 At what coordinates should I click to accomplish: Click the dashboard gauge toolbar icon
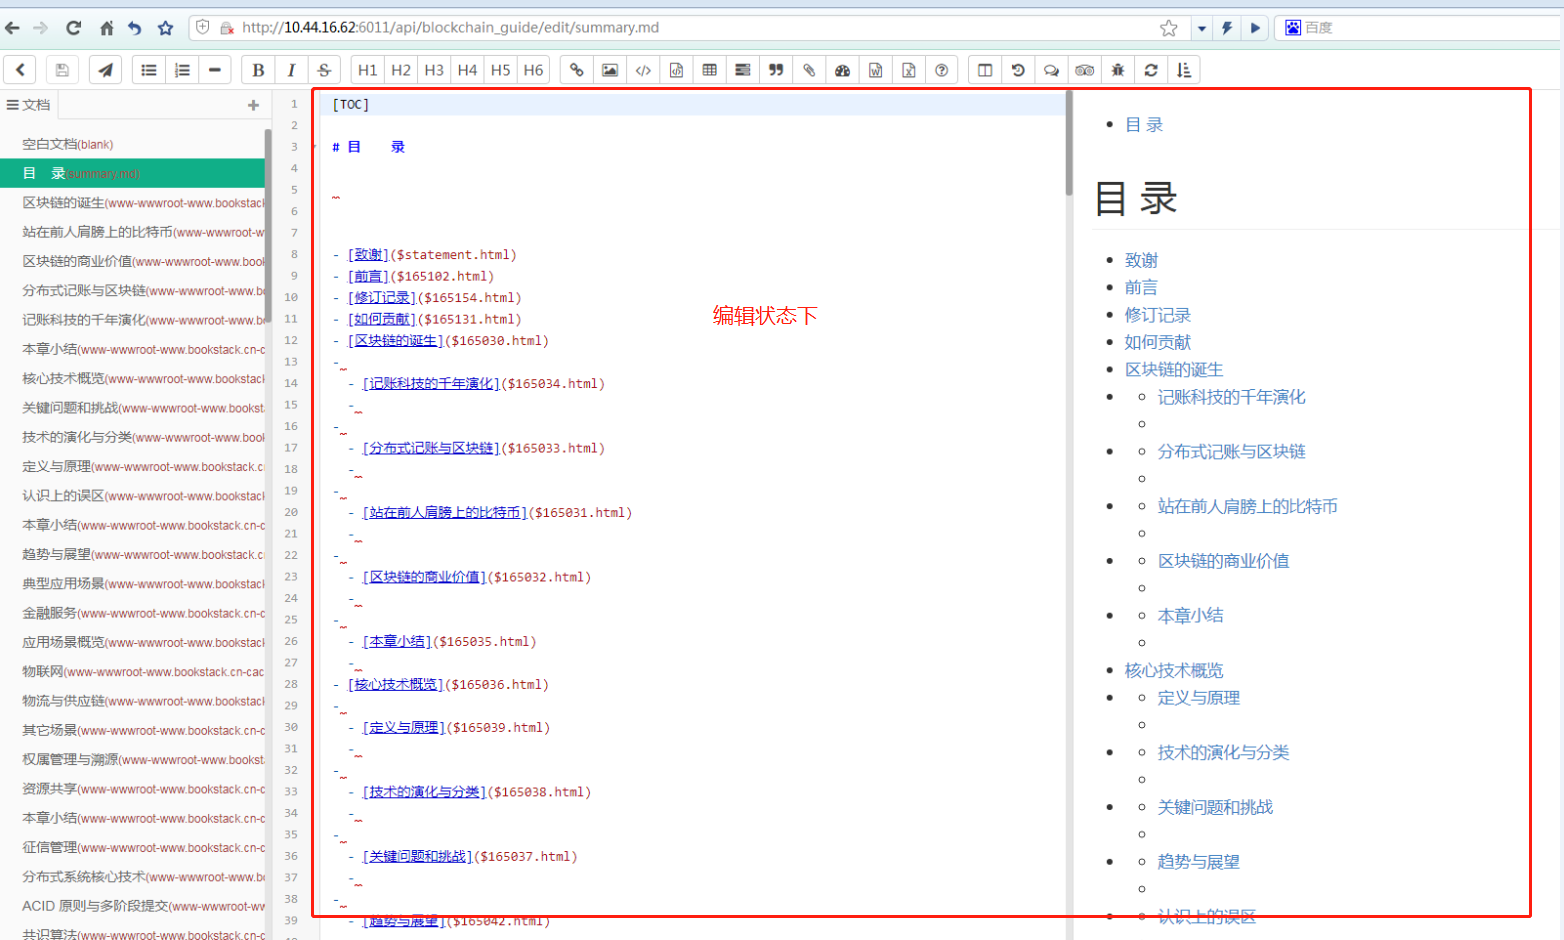point(842,70)
